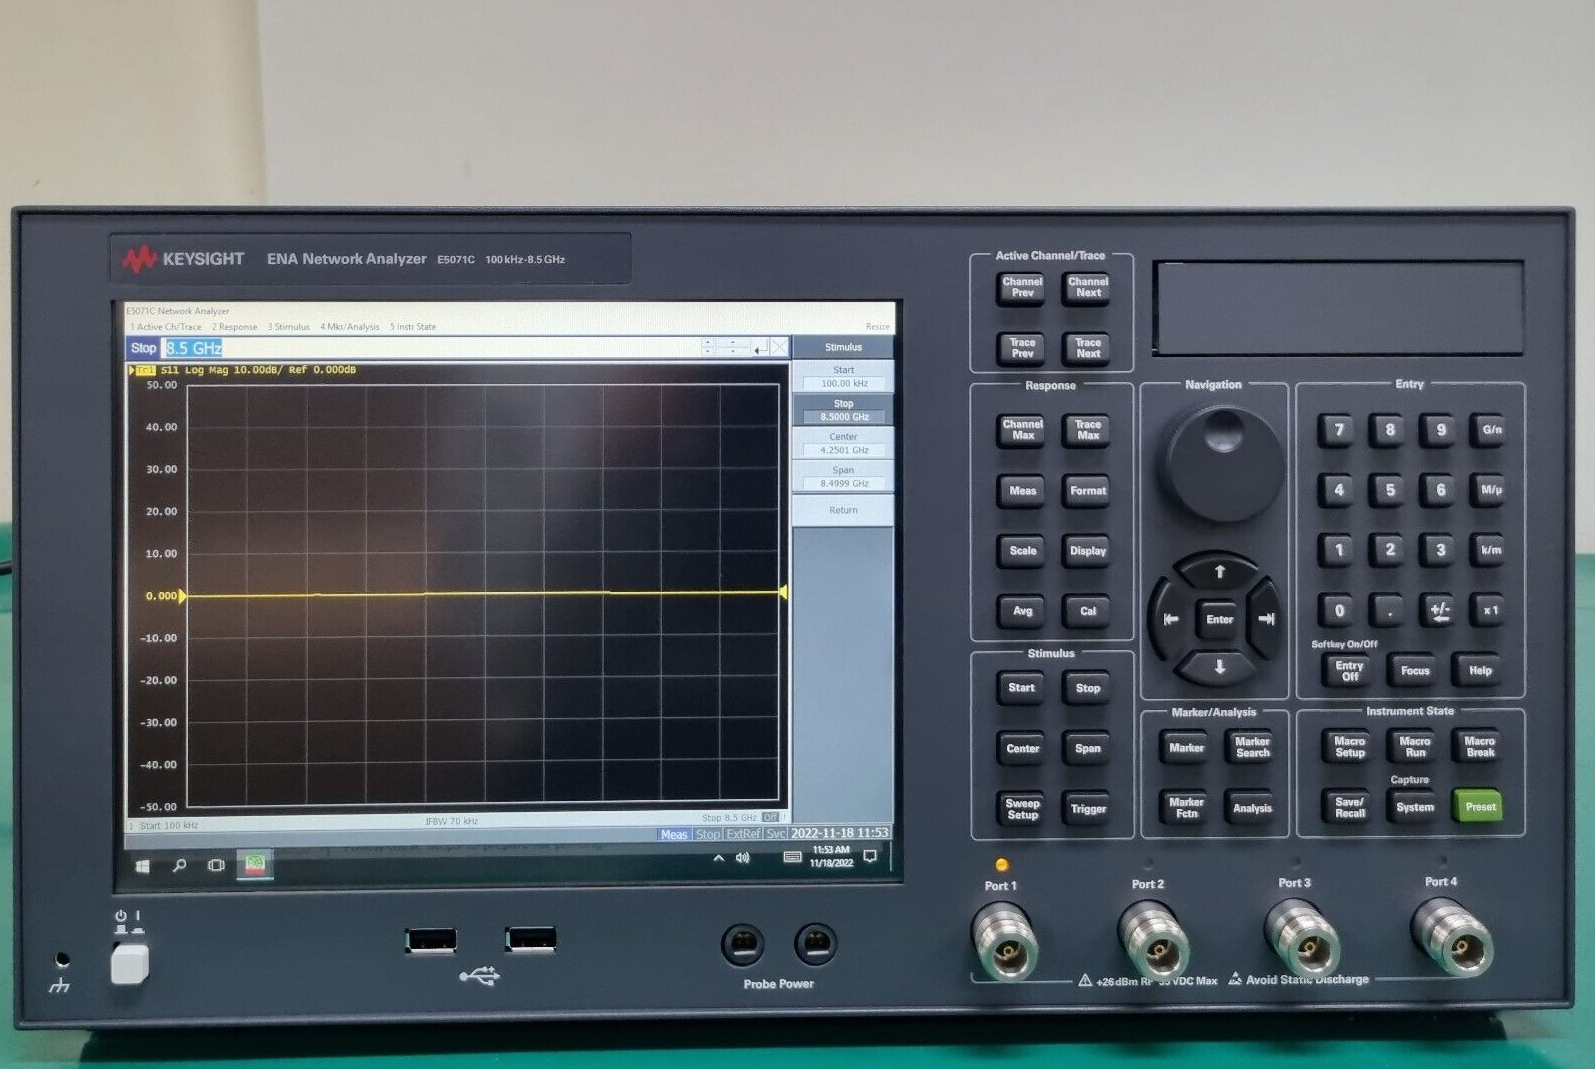Click the X cancel icon in entry bar
Image resolution: width=1595 pixels, height=1069 pixels.
[x=779, y=347]
